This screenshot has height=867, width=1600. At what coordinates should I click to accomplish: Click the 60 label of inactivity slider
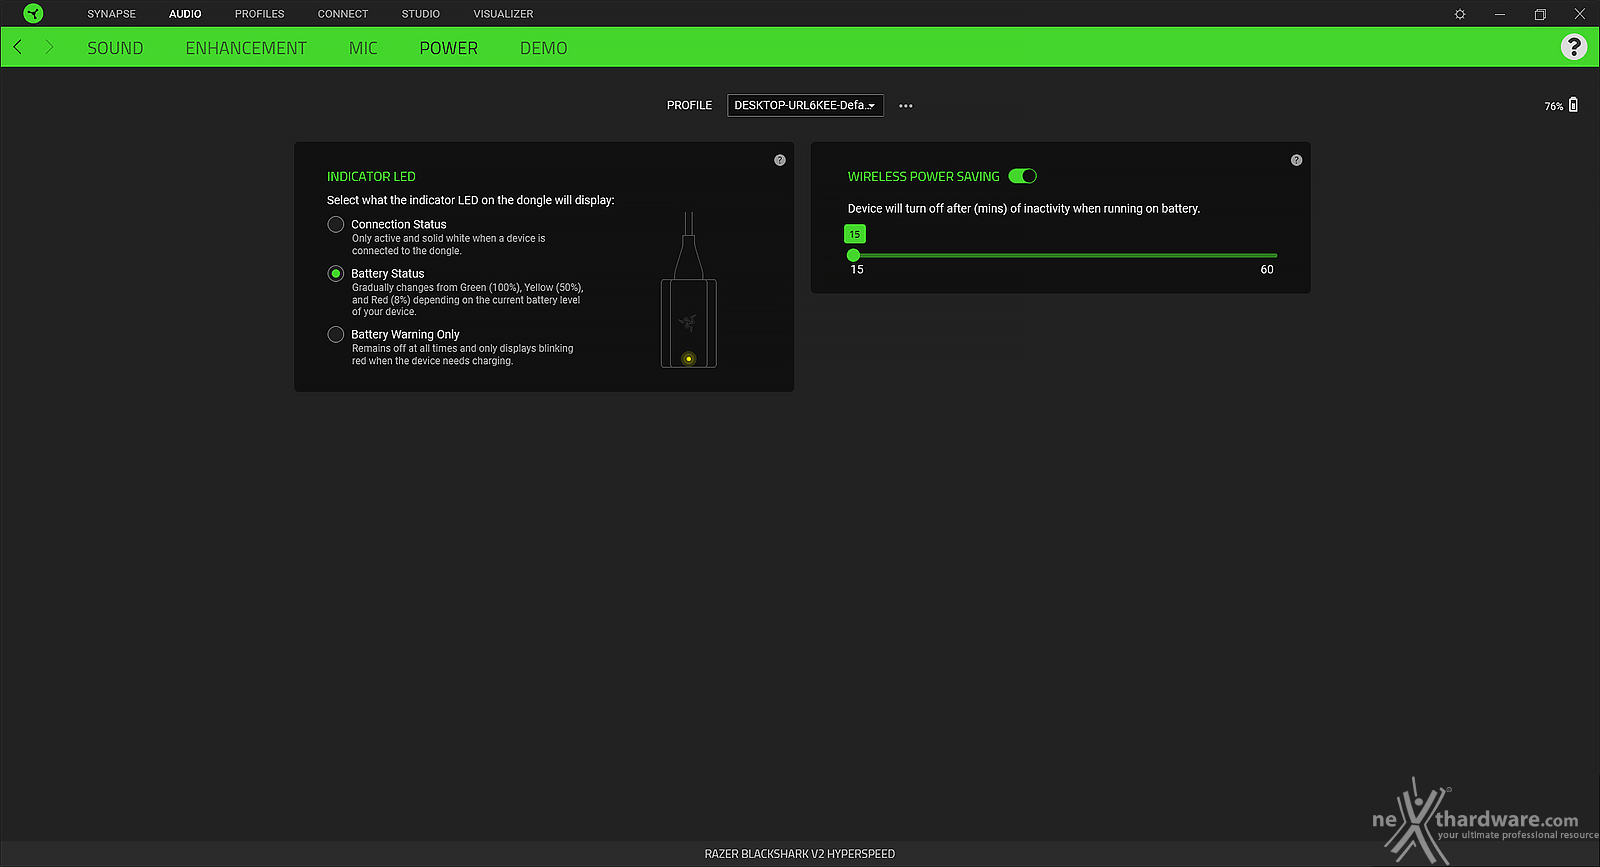[x=1267, y=270]
